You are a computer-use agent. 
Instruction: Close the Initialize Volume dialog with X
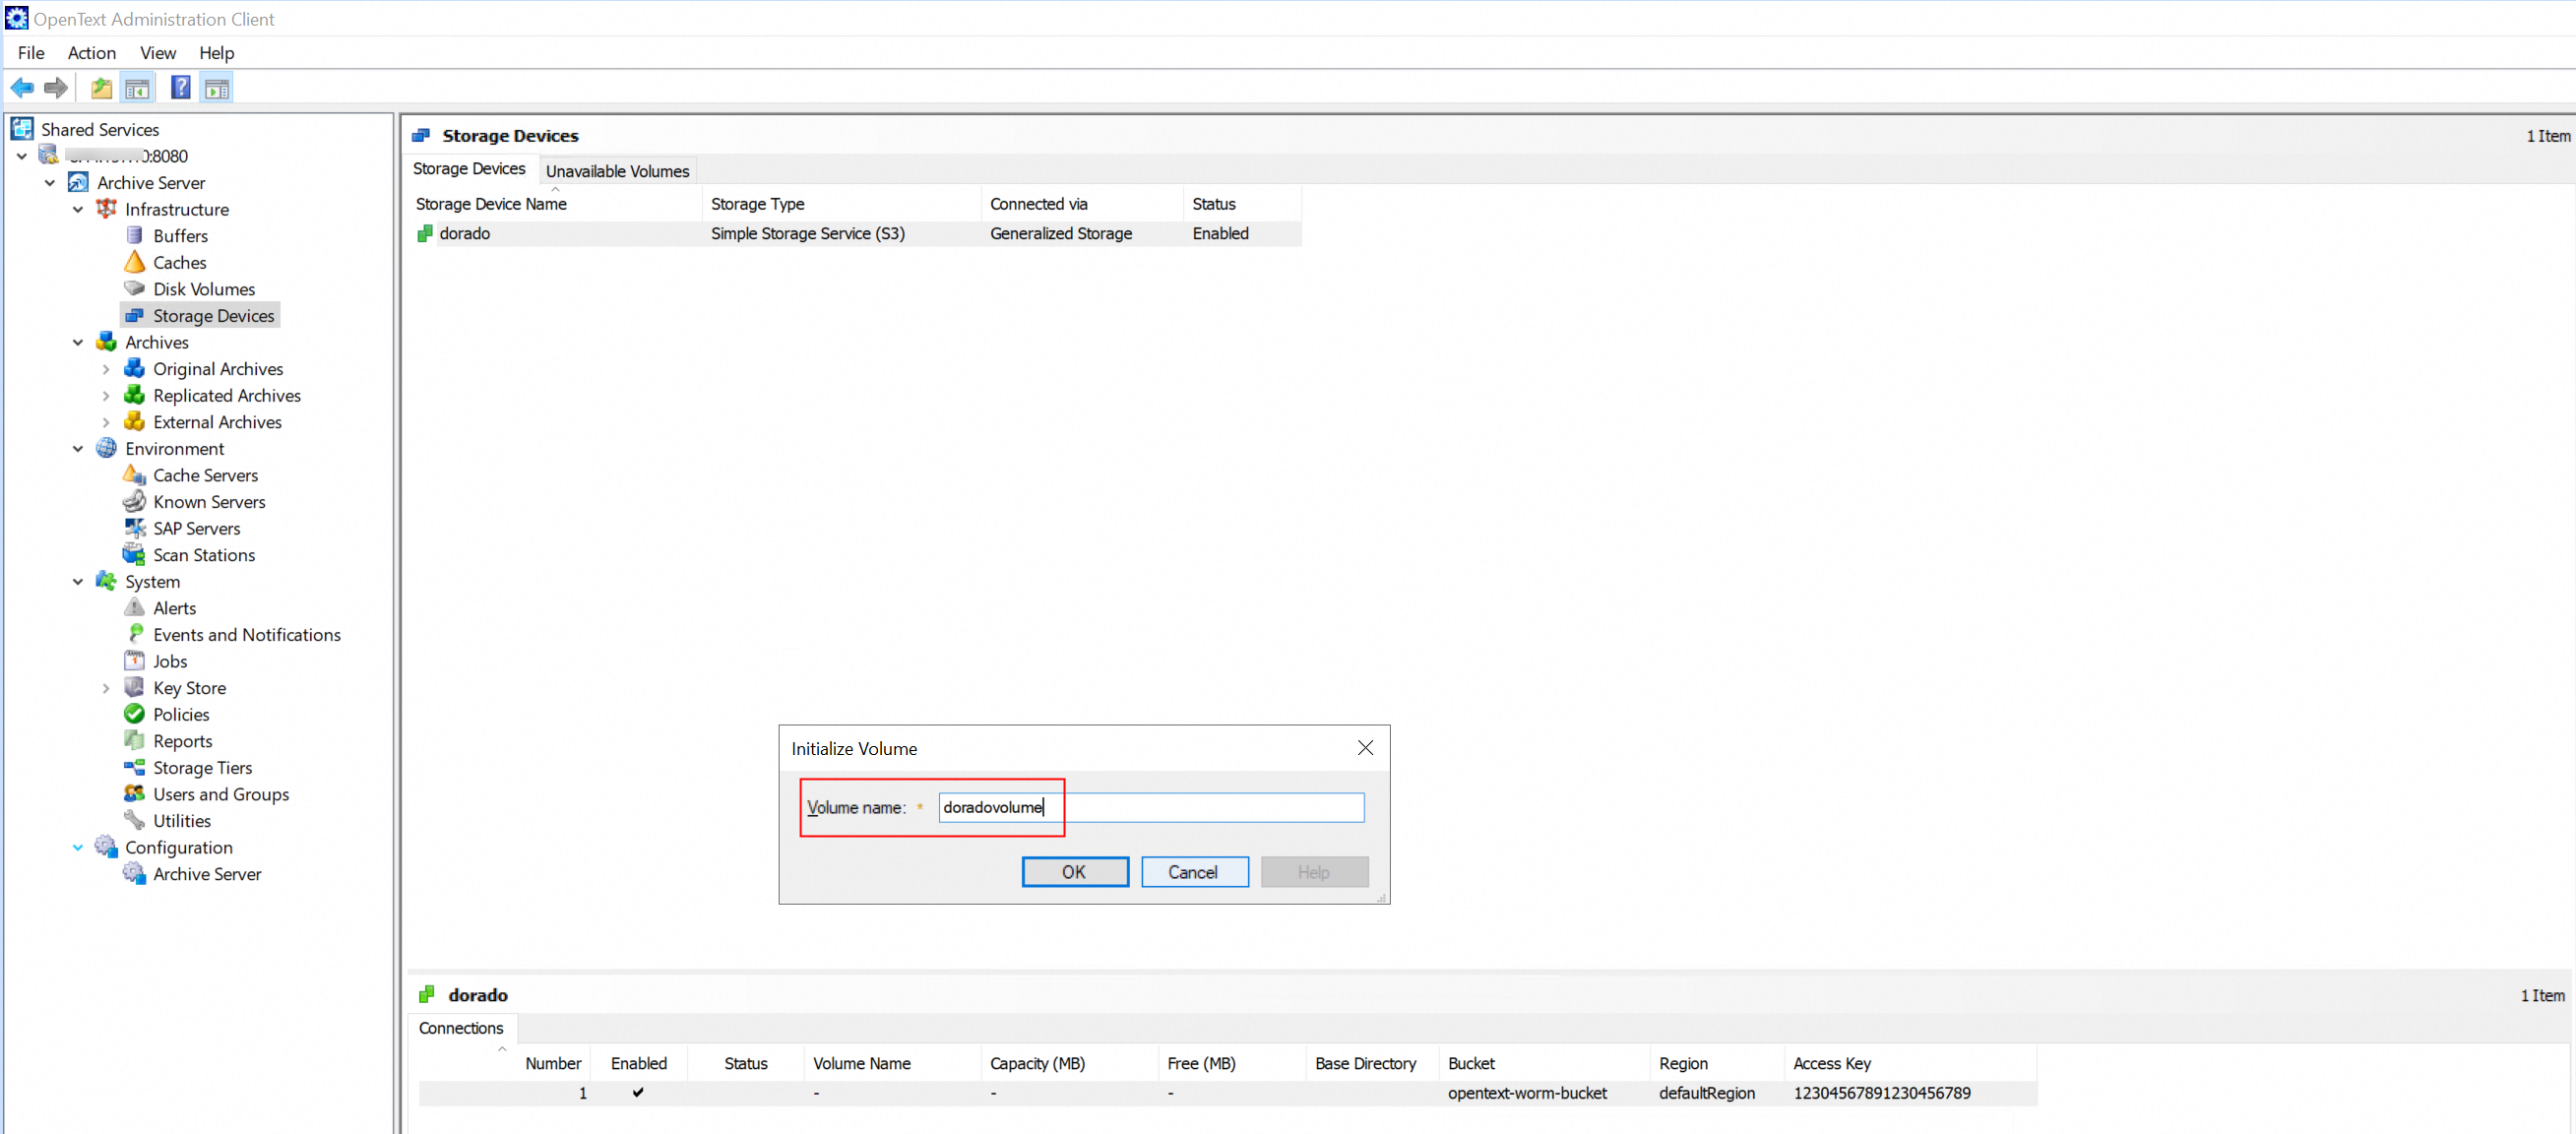[1365, 748]
